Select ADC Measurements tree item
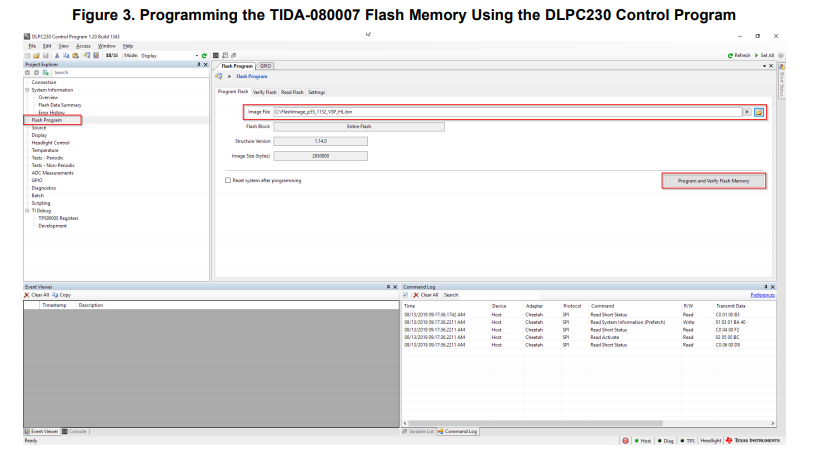Screen dimensions: 813x464 point(52,173)
